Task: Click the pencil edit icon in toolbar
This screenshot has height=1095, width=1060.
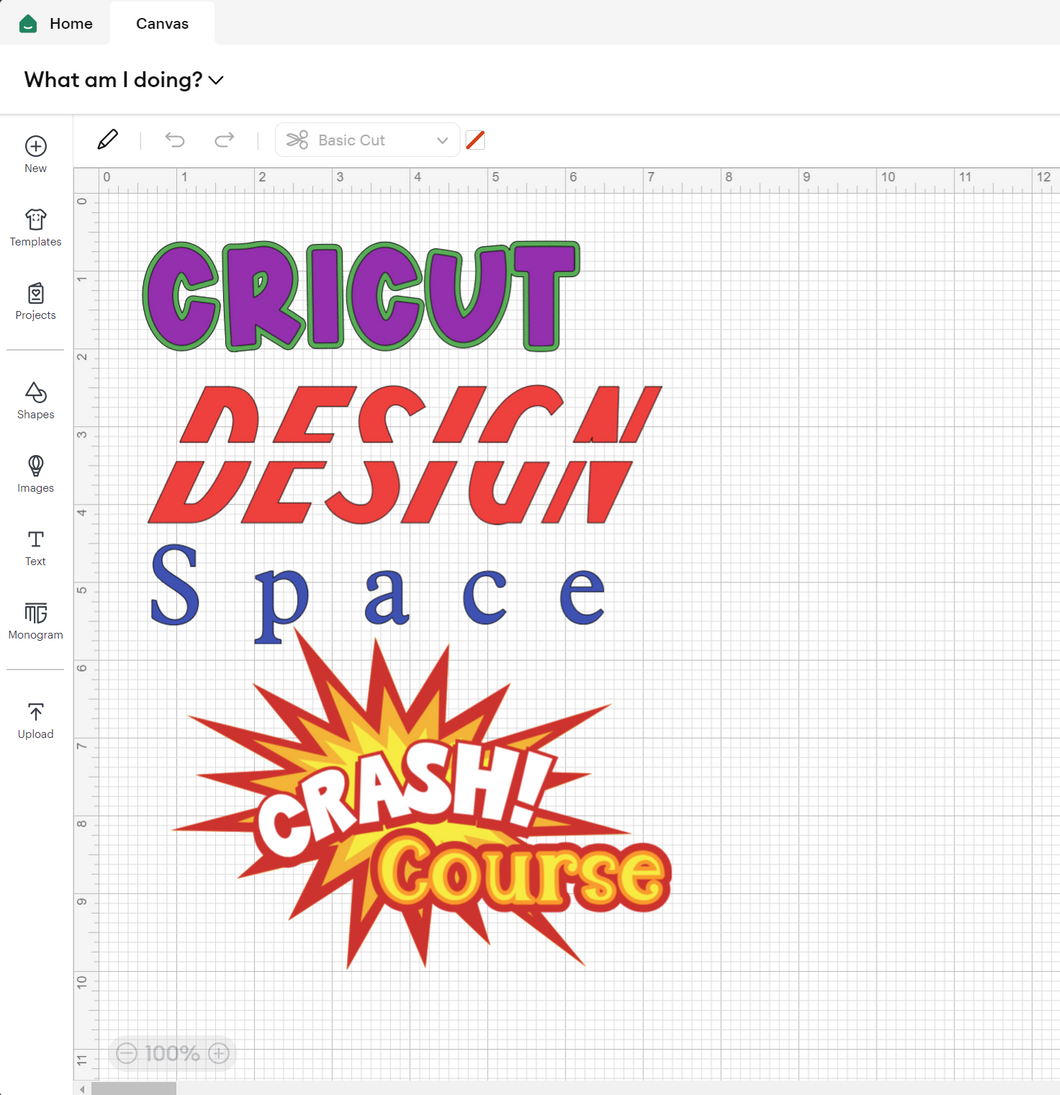Action: click(108, 140)
